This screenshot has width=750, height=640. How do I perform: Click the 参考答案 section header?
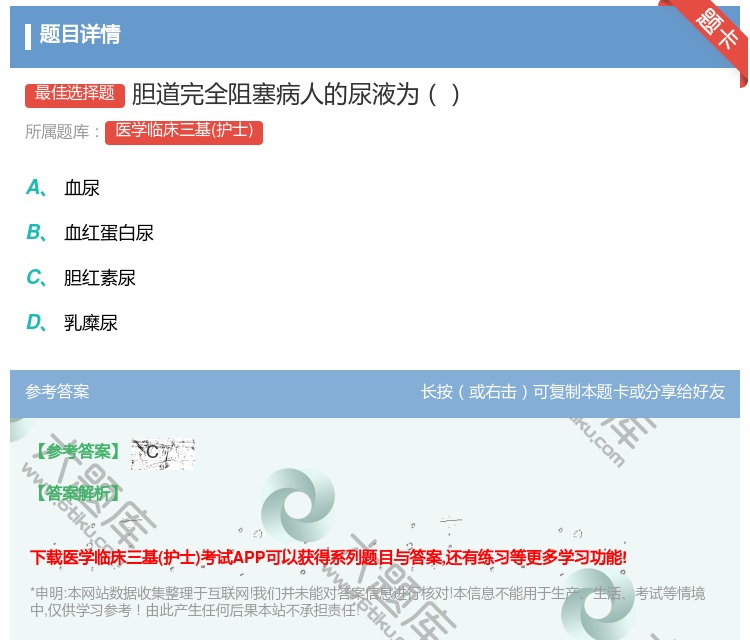coord(57,392)
